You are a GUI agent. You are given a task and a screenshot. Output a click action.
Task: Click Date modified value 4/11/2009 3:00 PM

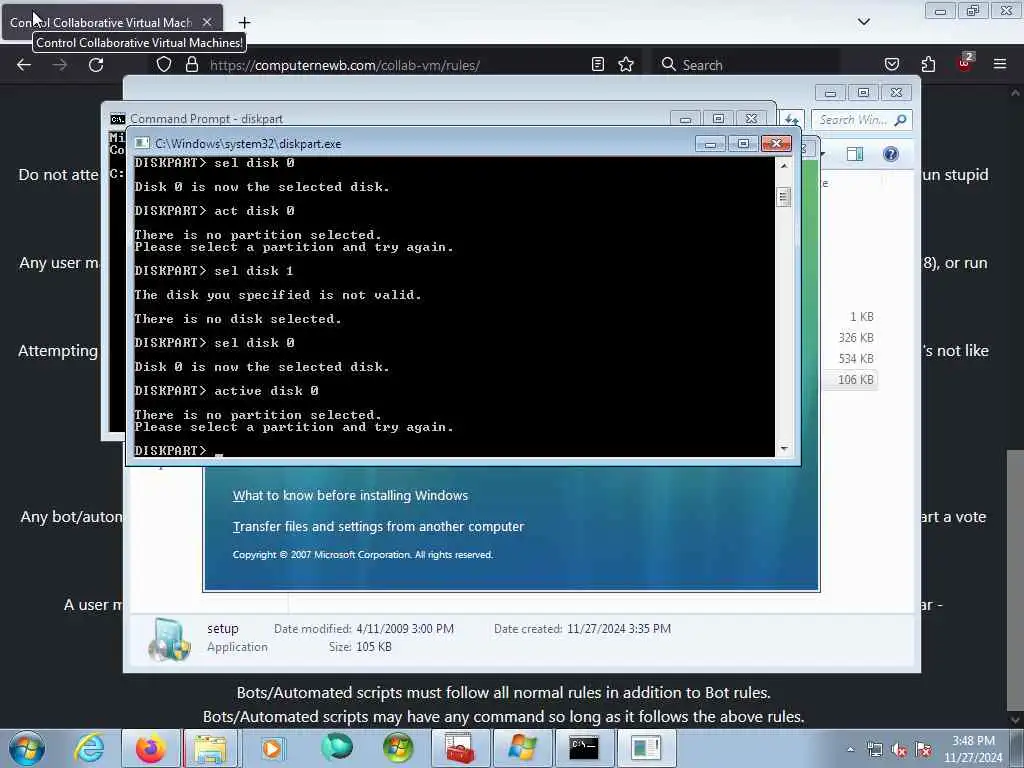[405, 629]
